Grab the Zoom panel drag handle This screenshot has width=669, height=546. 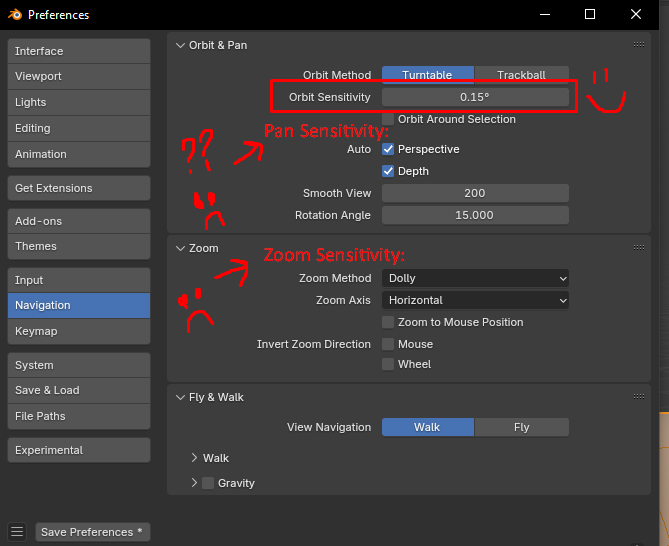tap(639, 247)
